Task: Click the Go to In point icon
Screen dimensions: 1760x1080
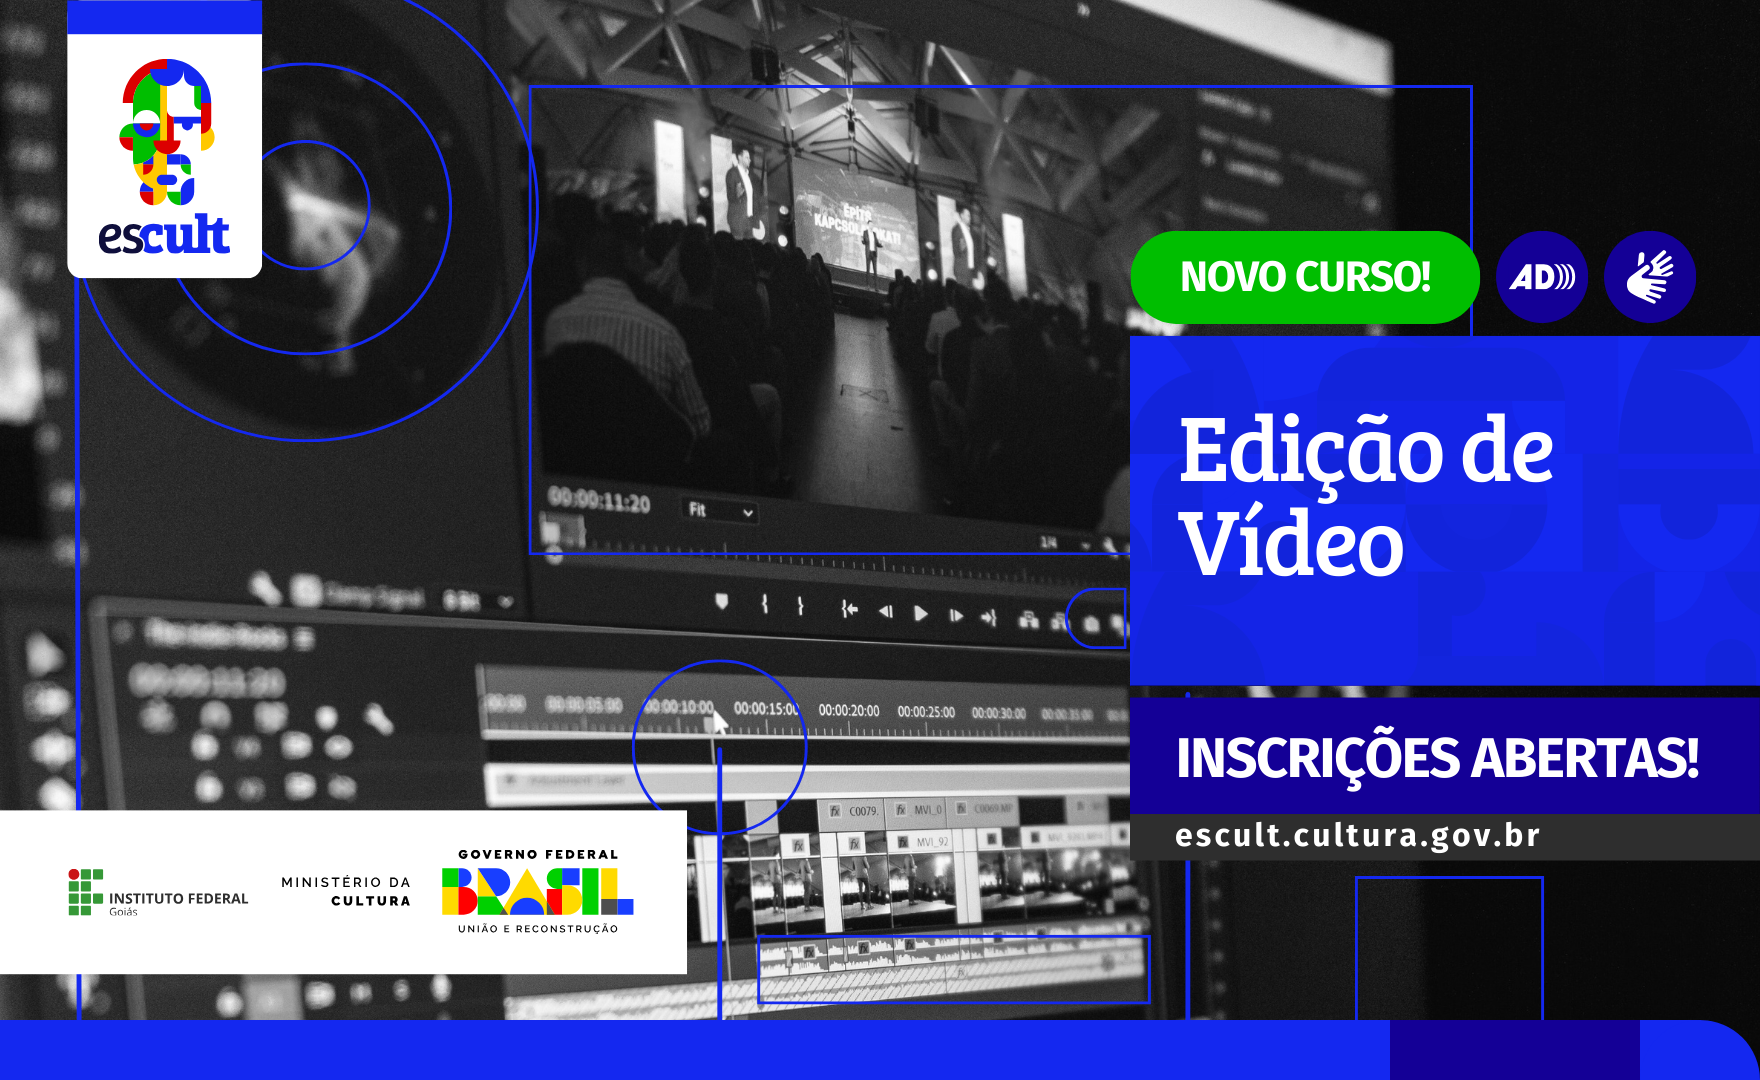Action: click(849, 609)
